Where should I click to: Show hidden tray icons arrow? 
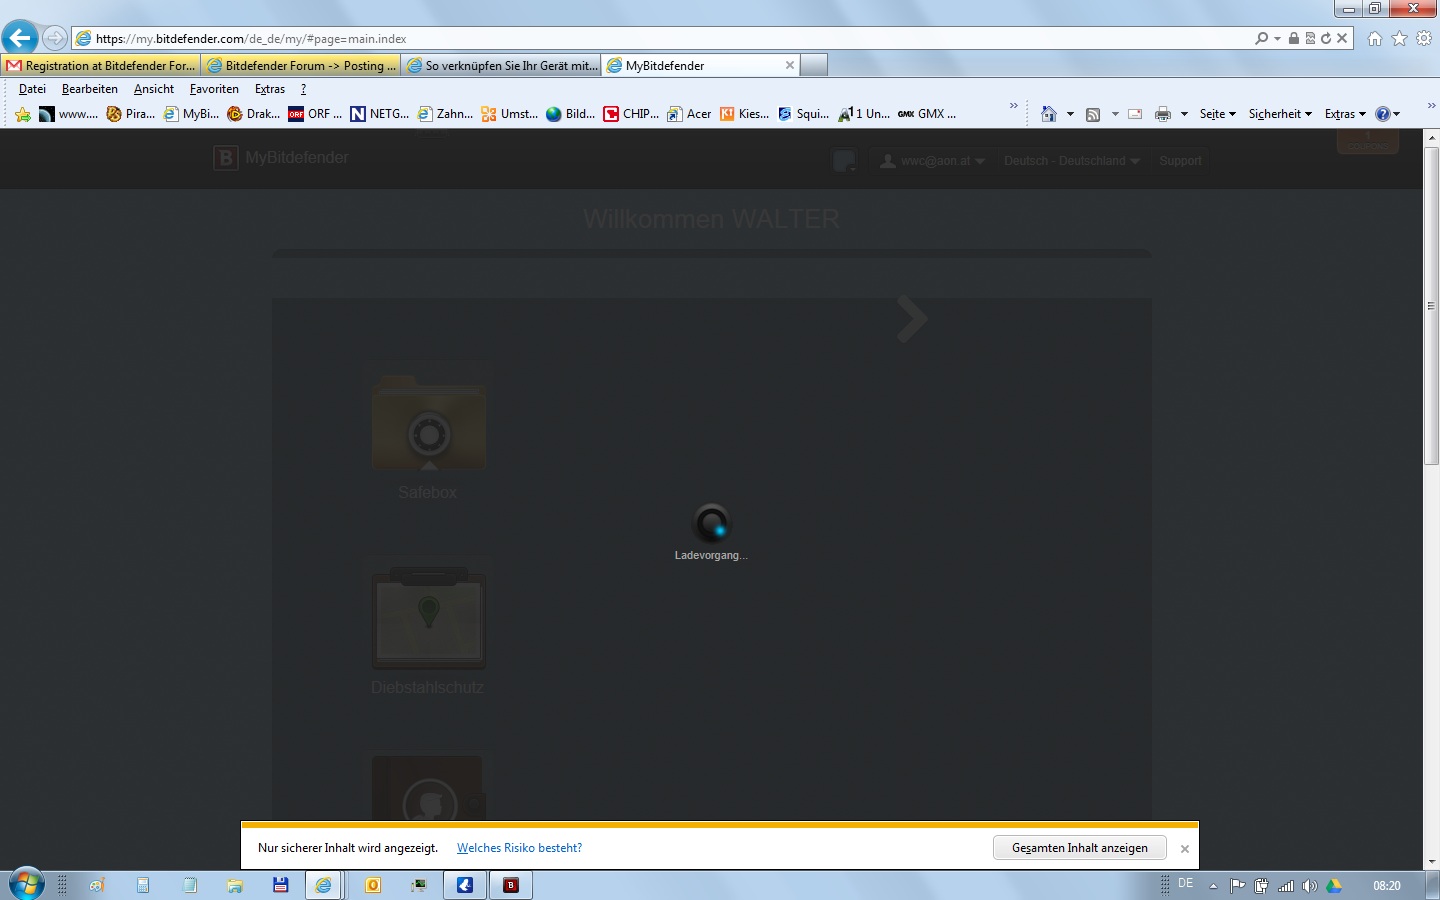pos(1213,886)
